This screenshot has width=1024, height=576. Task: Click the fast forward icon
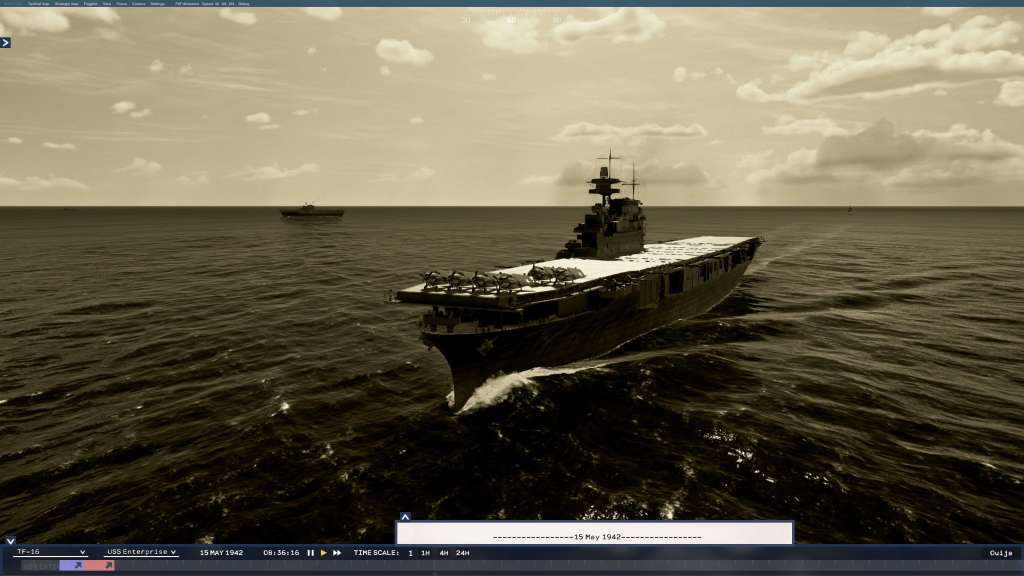337,553
